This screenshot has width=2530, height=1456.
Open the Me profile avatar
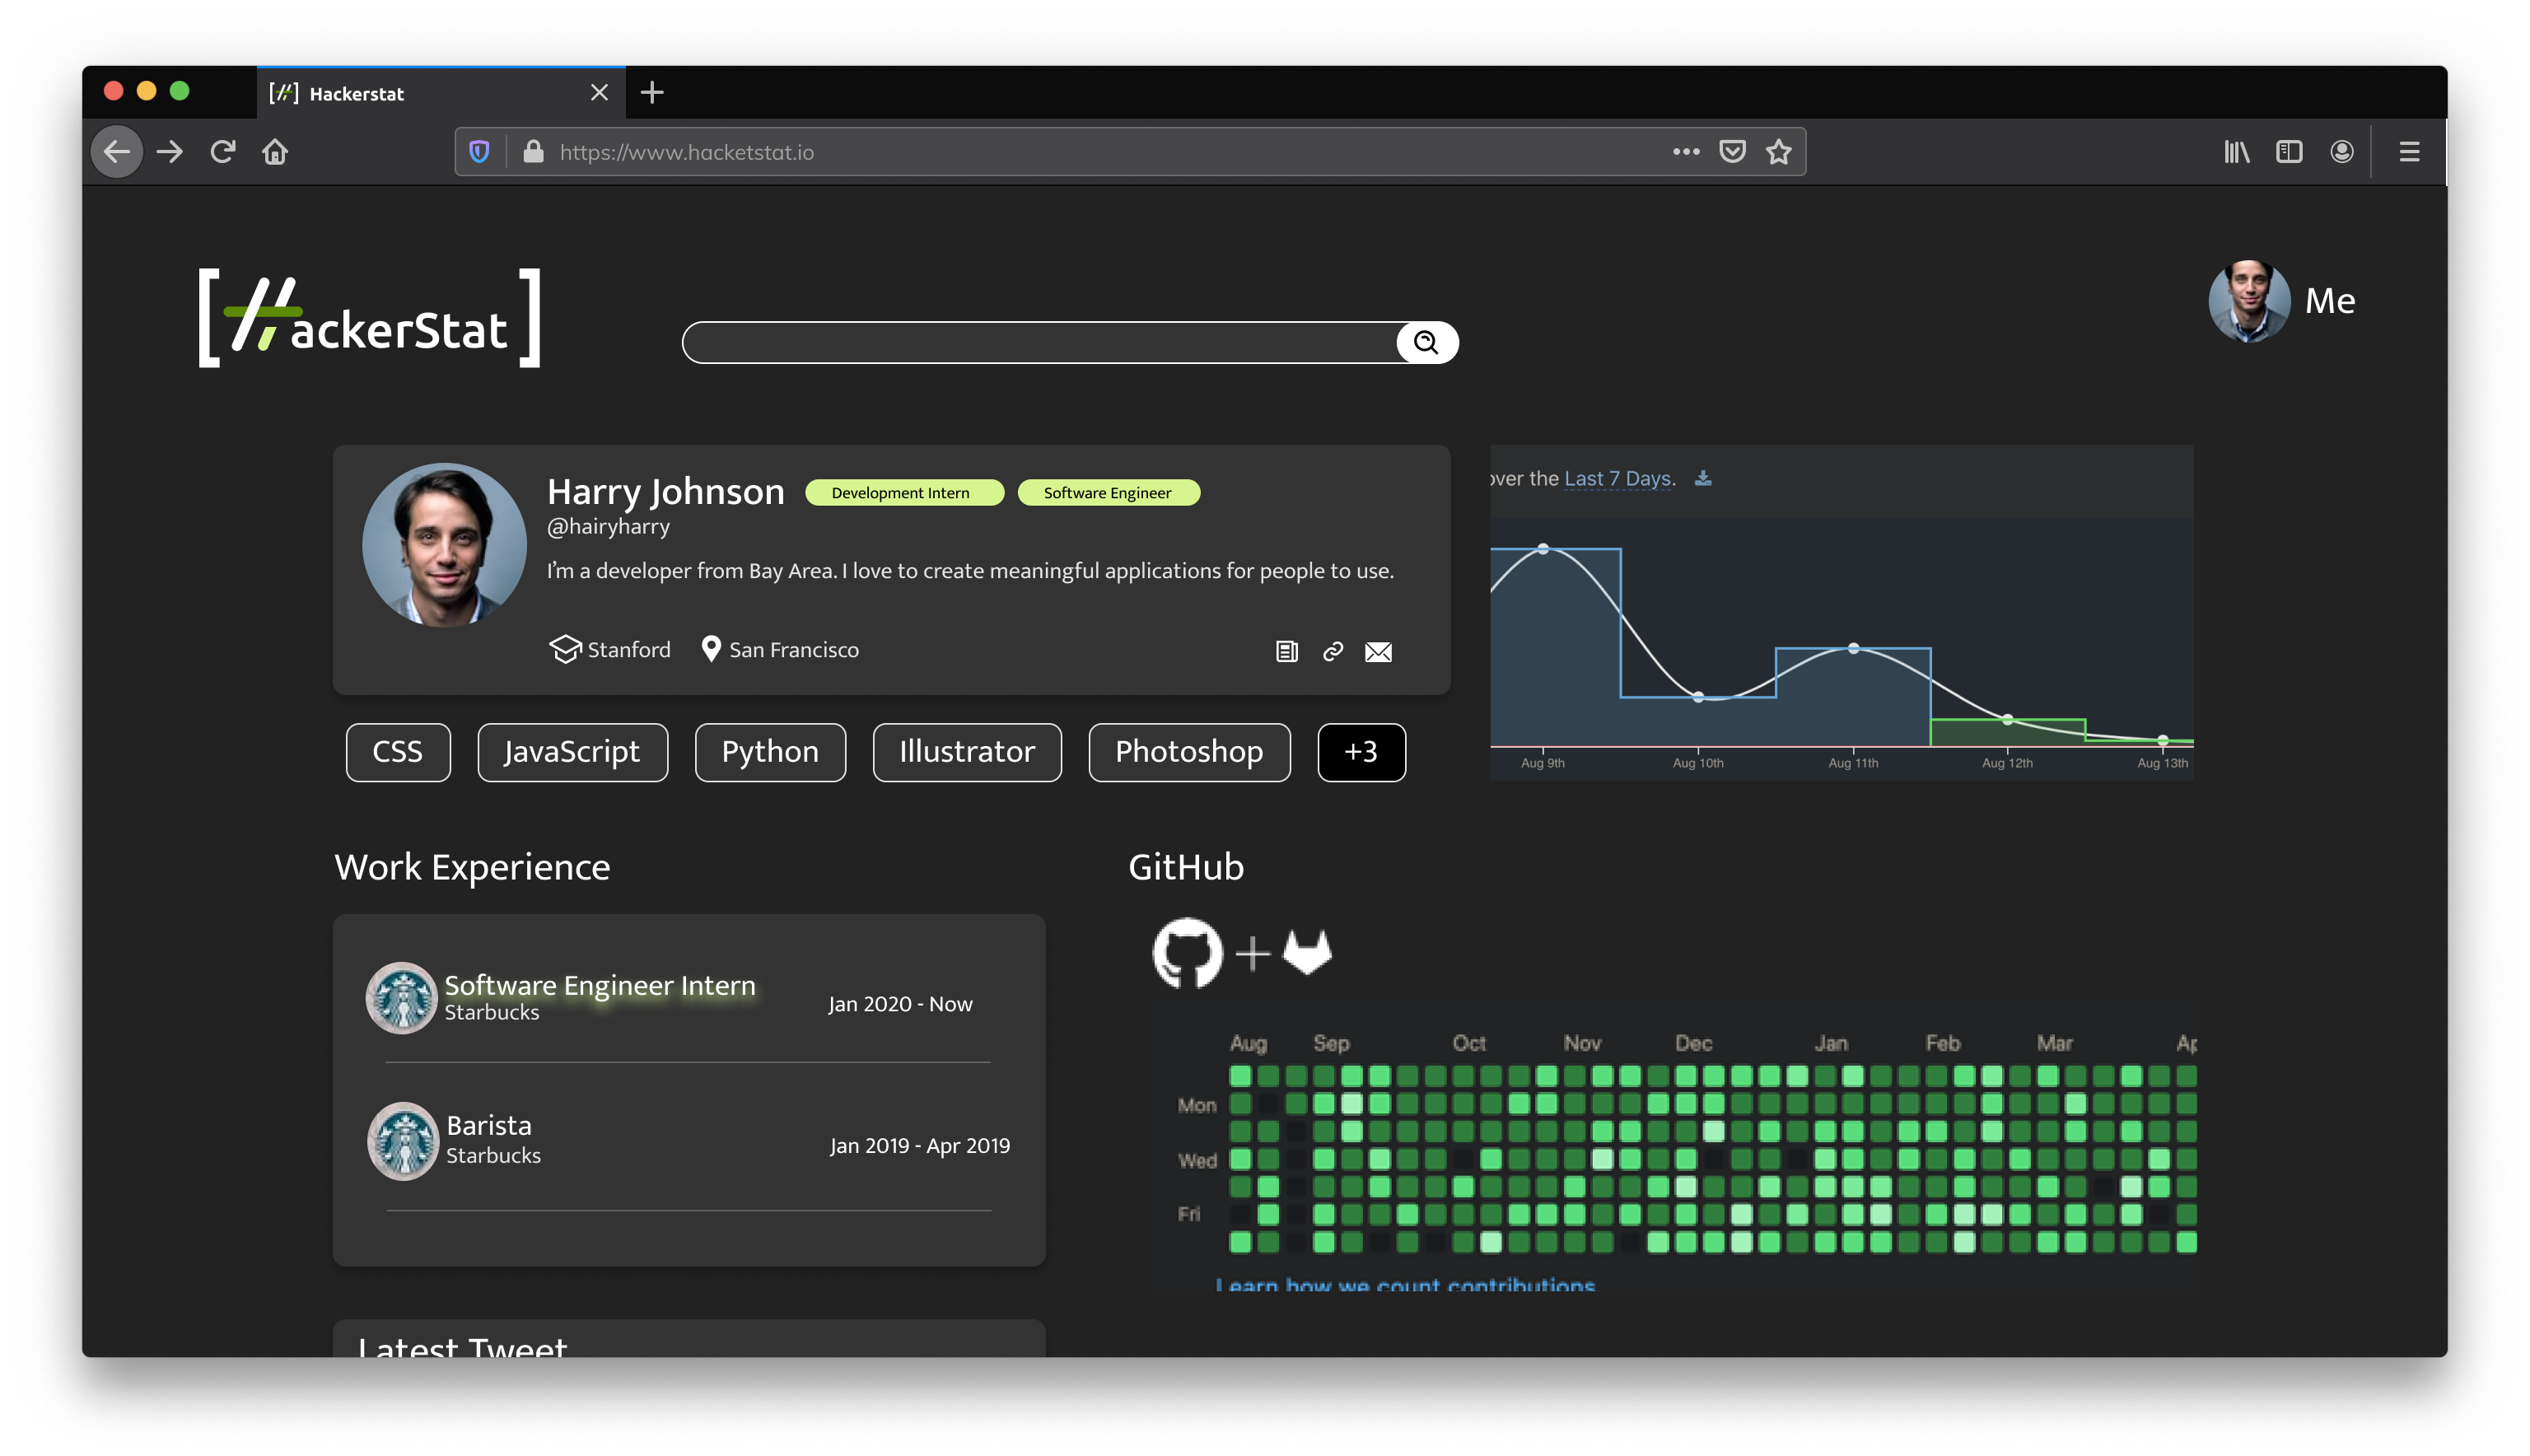[2249, 301]
